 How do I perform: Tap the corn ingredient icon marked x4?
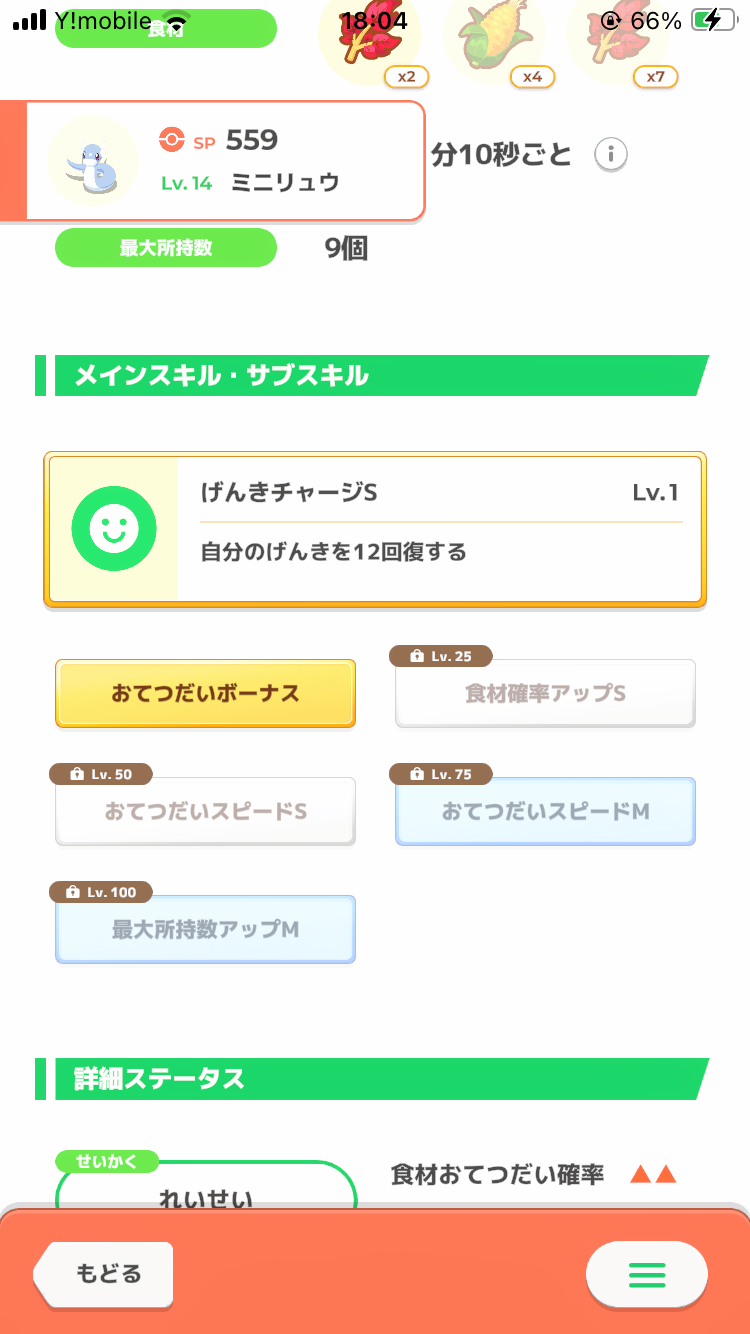click(494, 38)
